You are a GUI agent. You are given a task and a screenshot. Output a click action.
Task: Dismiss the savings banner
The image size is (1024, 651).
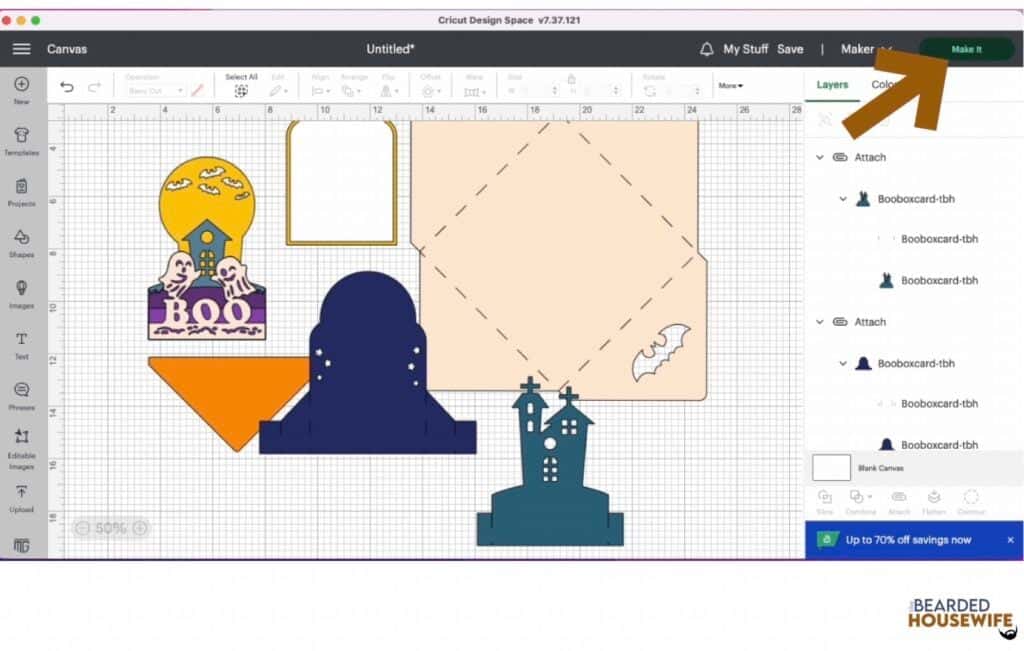point(1010,540)
